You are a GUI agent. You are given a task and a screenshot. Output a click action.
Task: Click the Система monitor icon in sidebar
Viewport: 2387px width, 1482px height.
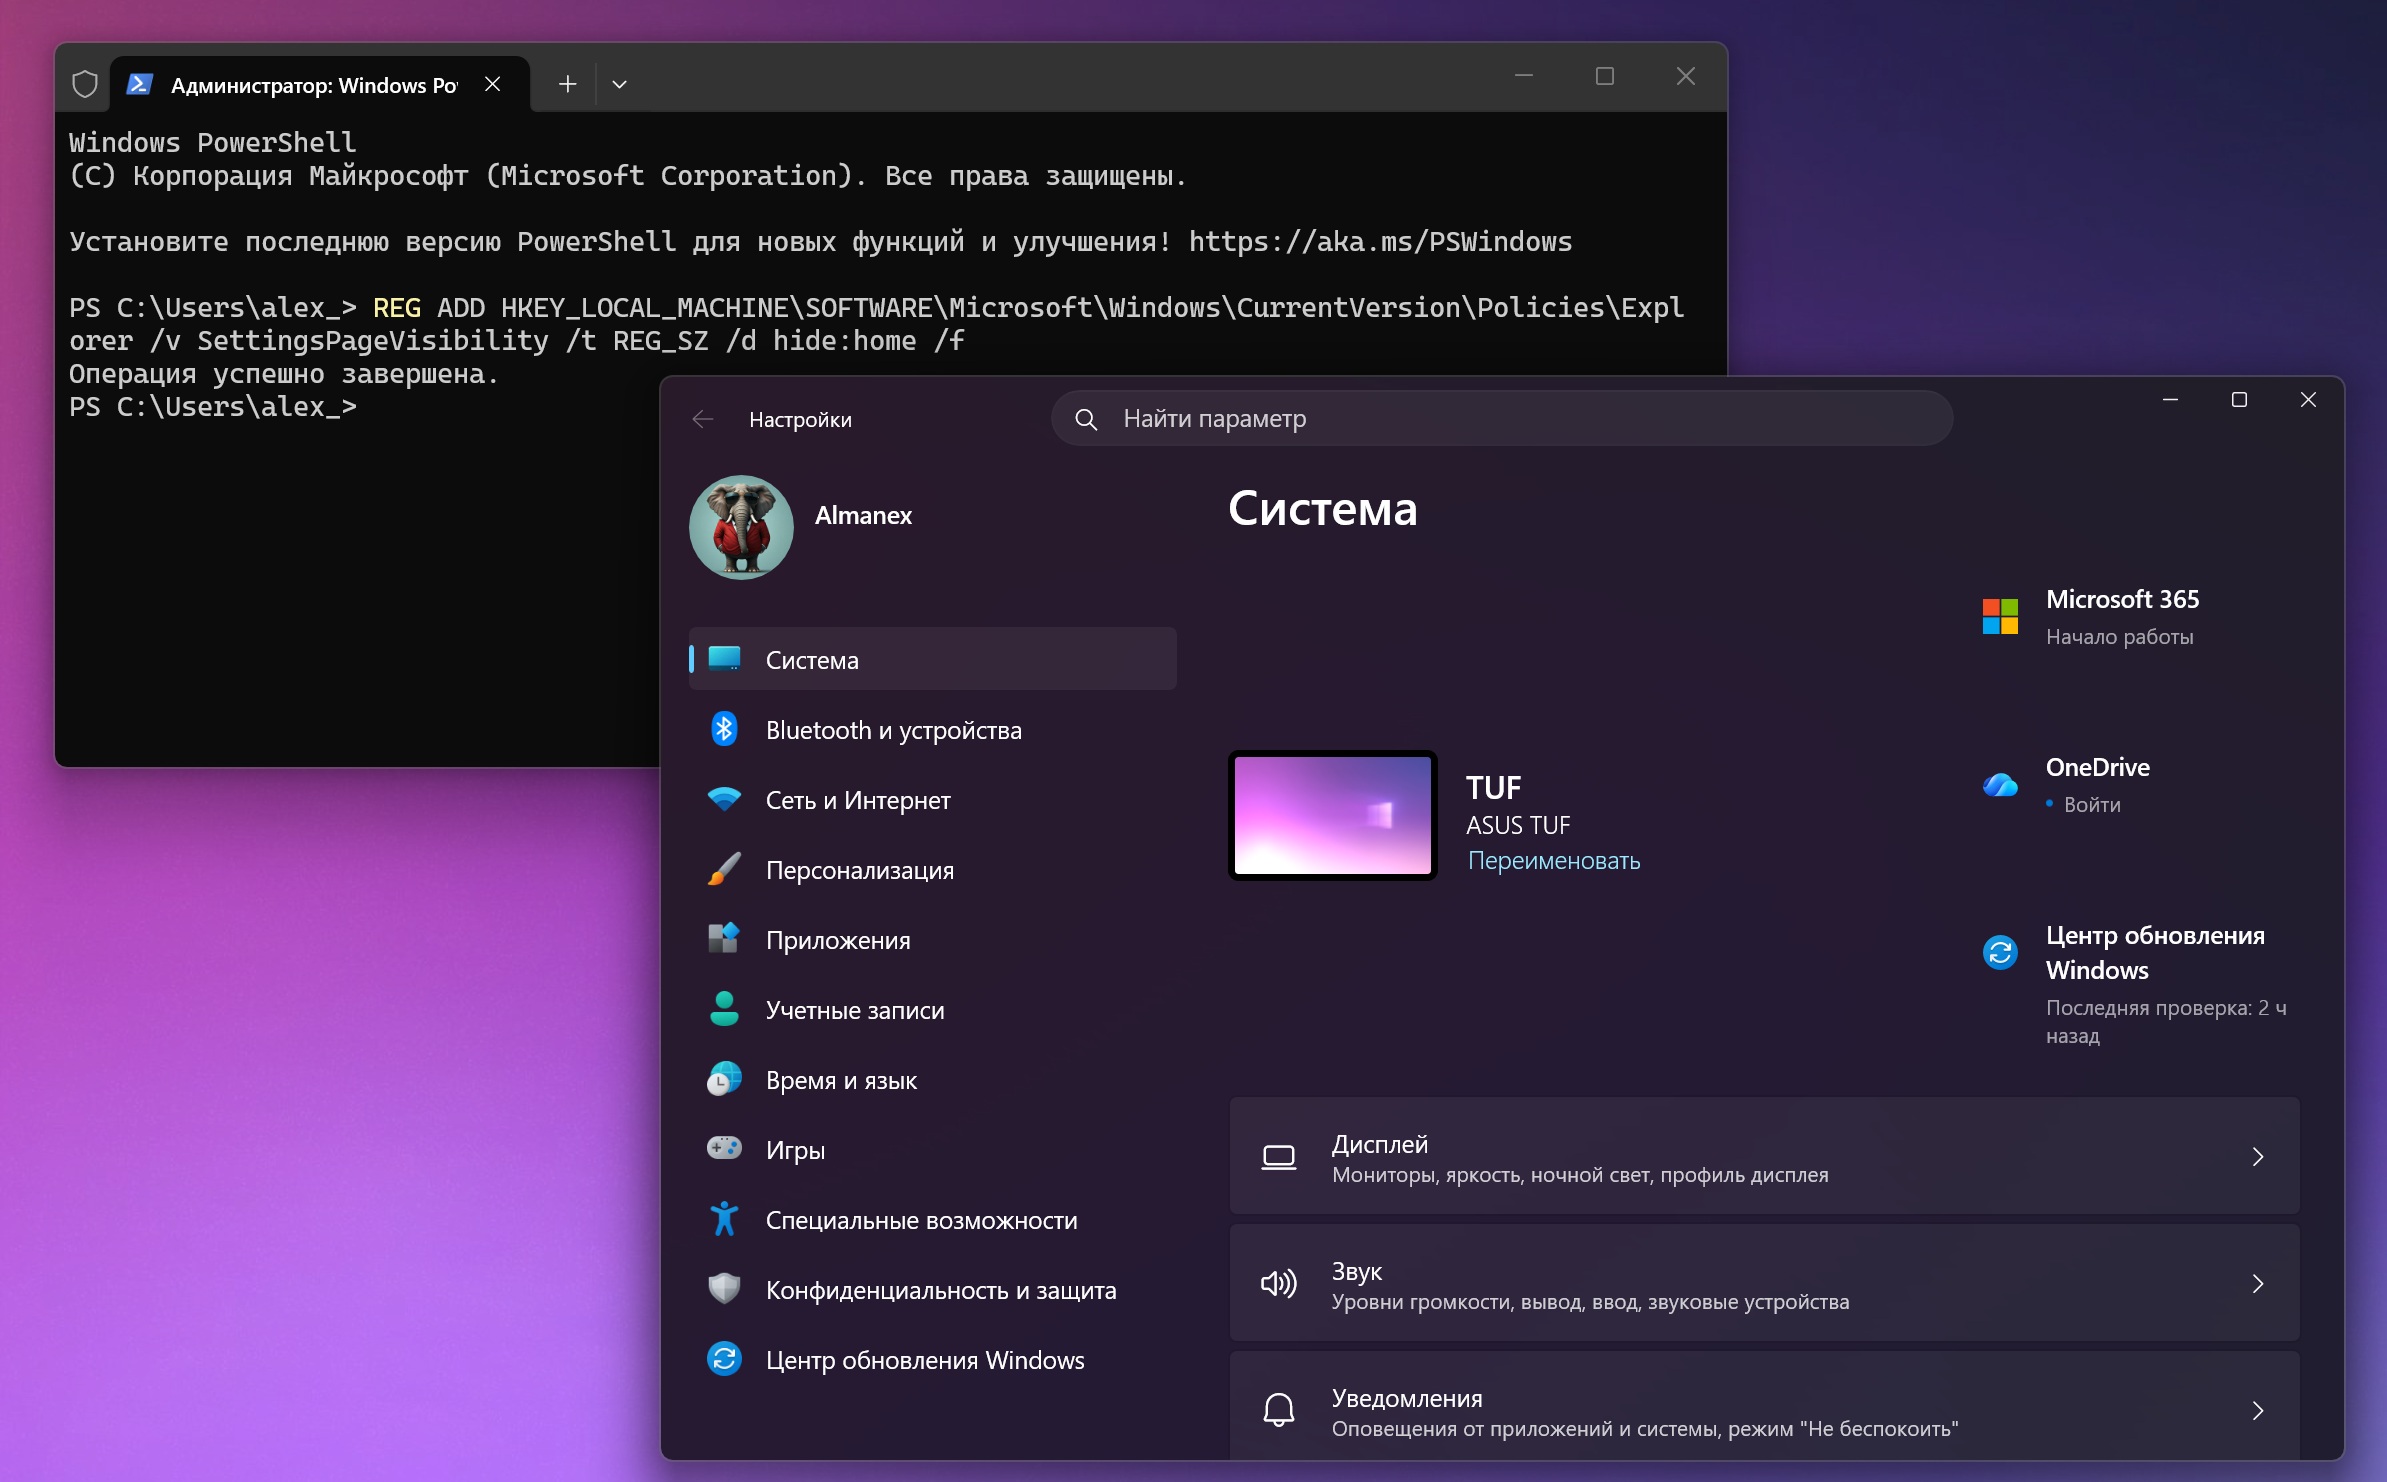tap(724, 658)
